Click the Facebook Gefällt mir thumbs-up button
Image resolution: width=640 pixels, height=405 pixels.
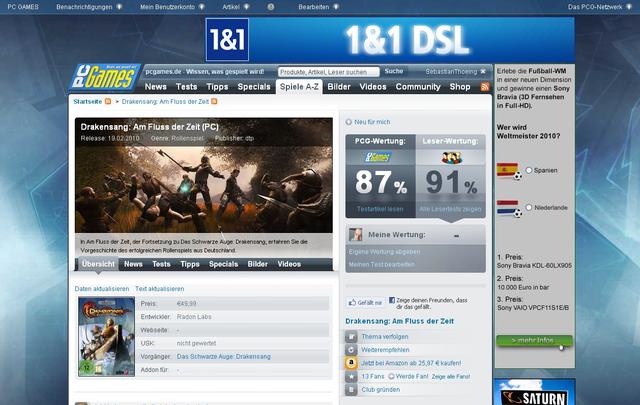click(365, 303)
